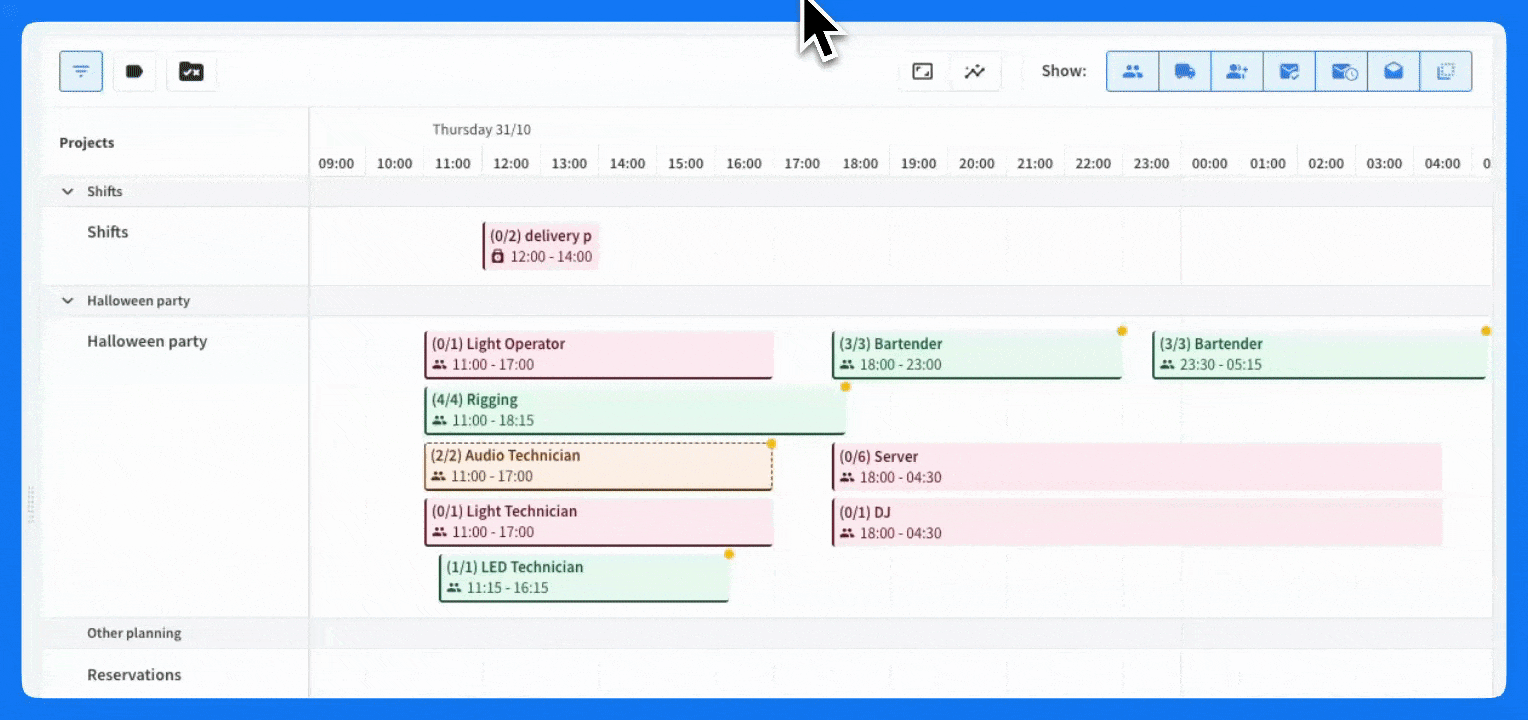Screen dimensions: 1528x720
Task: Click the folder with checkmark icon
Action: tap(191, 72)
